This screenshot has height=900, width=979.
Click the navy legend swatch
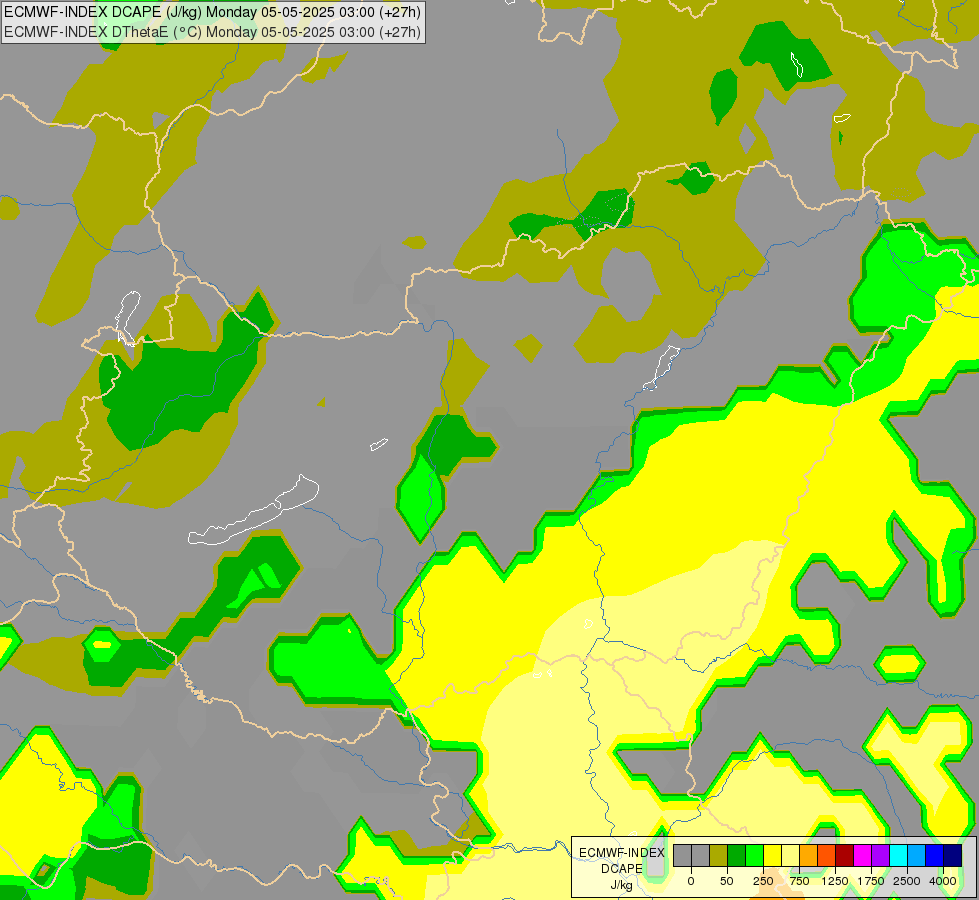click(x=953, y=855)
